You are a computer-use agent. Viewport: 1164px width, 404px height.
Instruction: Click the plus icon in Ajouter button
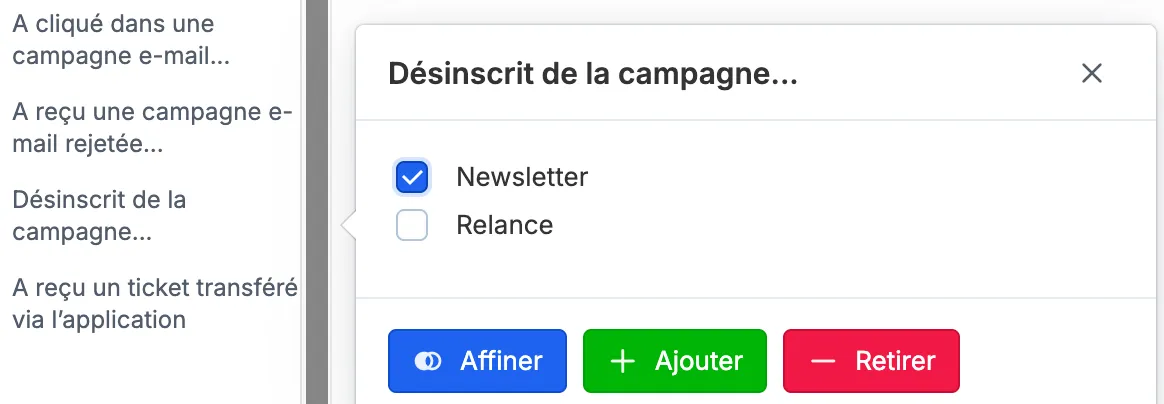point(622,361)
